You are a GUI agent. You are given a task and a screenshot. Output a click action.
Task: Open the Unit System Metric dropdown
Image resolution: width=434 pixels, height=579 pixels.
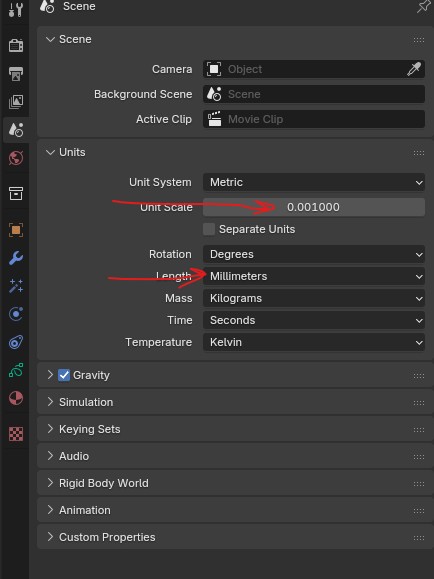pos(314,182)
